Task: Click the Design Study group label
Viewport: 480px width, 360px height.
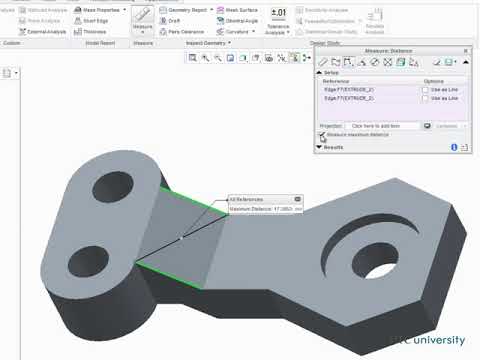Action: 325,43
